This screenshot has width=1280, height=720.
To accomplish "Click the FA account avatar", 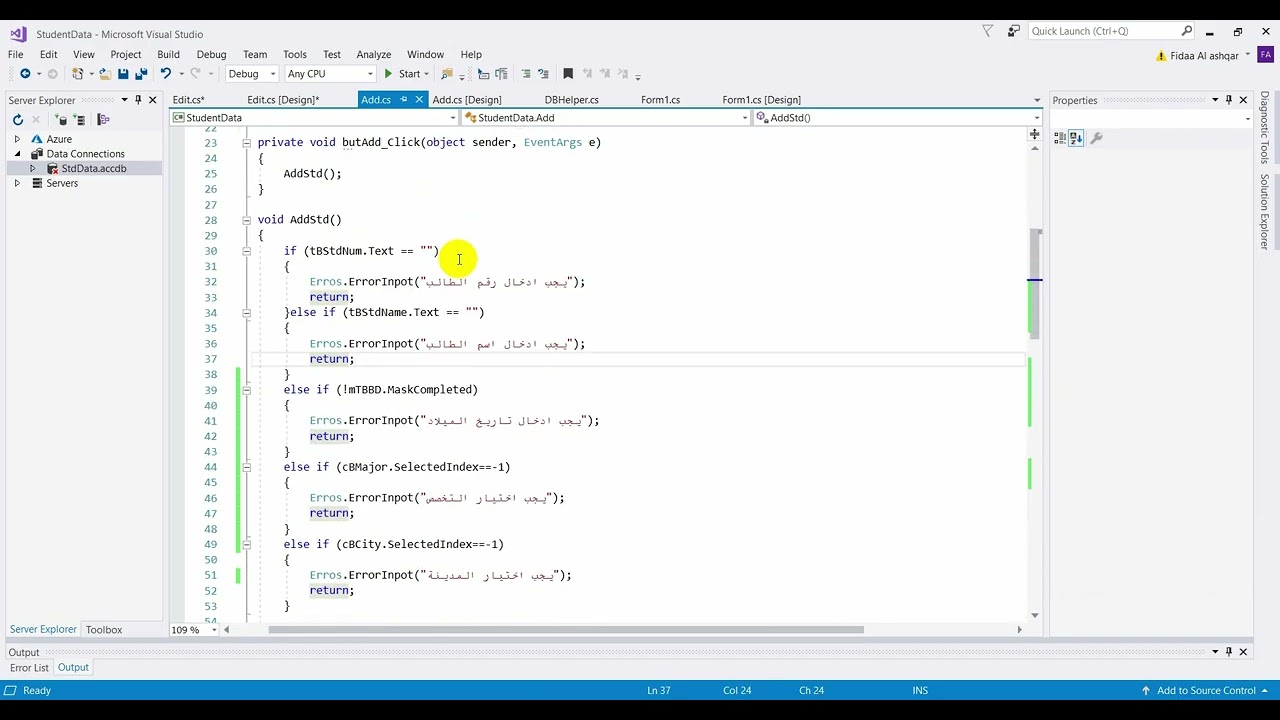I will [x=1265, y=55].
